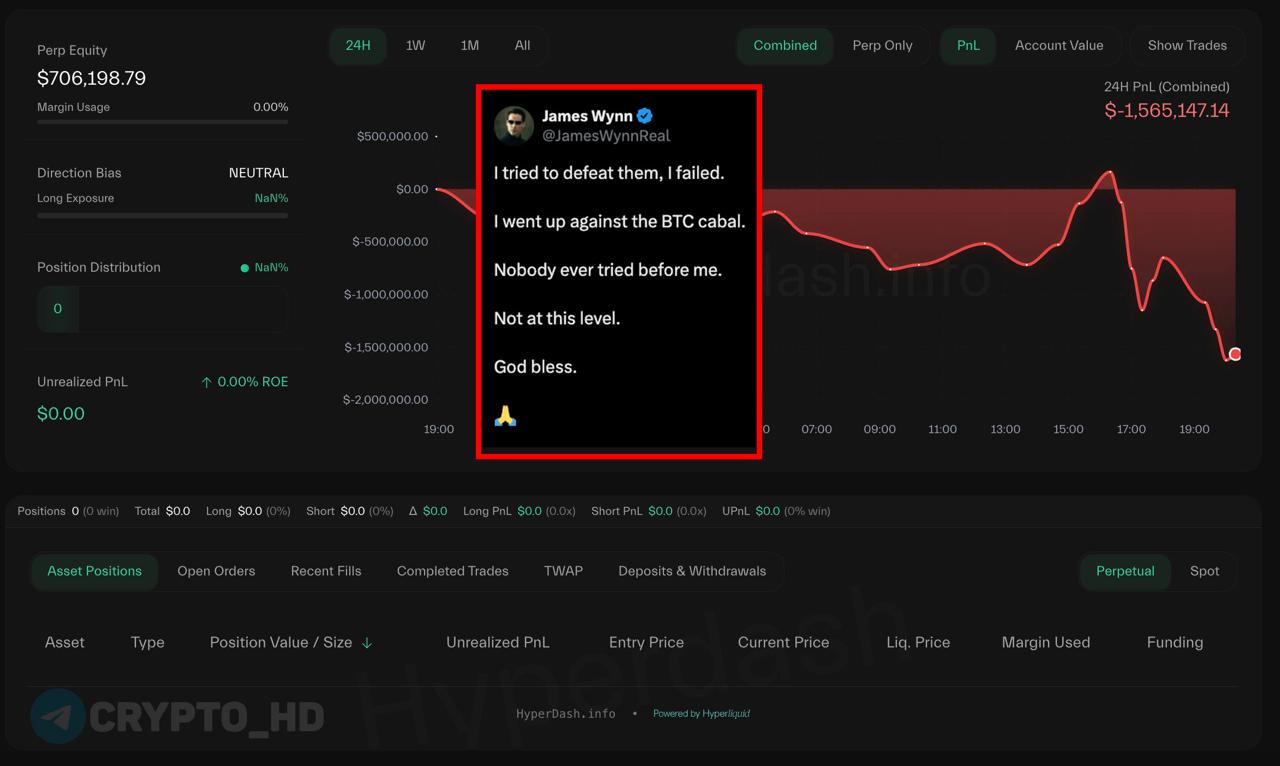Switch to Perp Only view

click(882, 46)
